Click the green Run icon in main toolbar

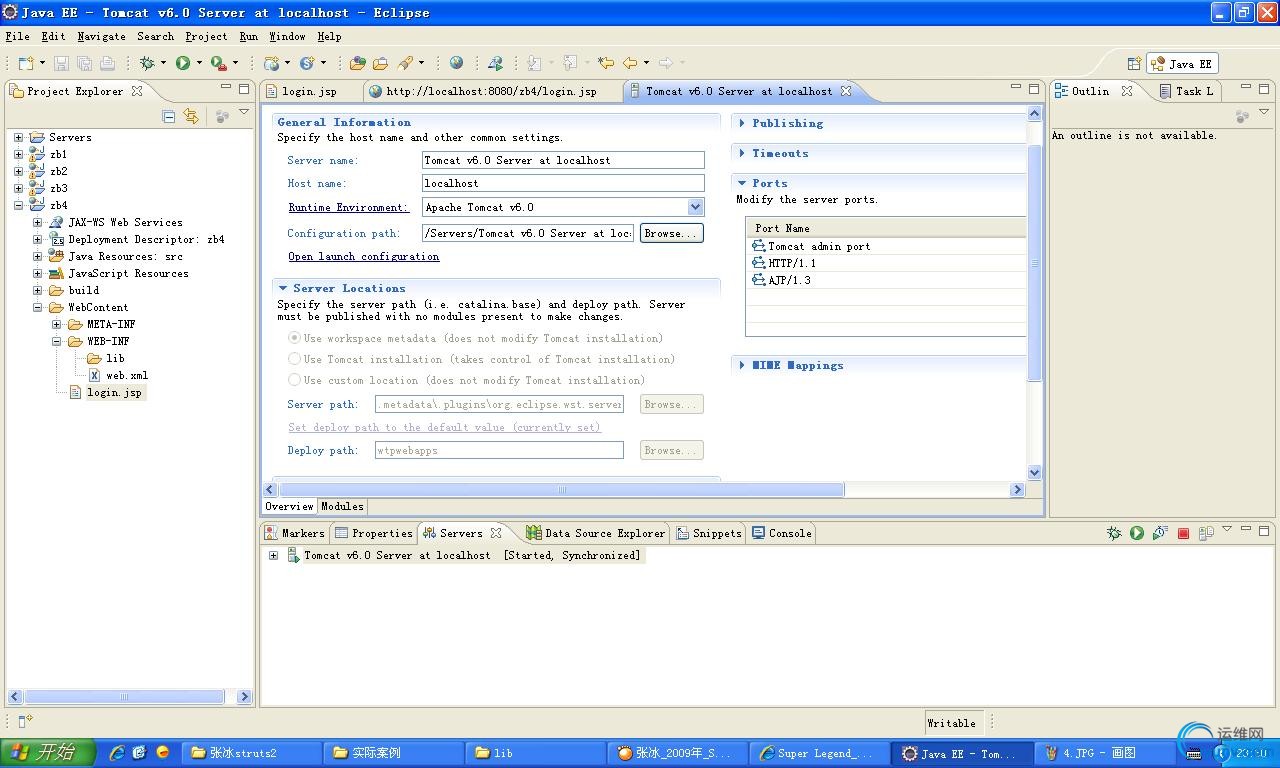183,63
